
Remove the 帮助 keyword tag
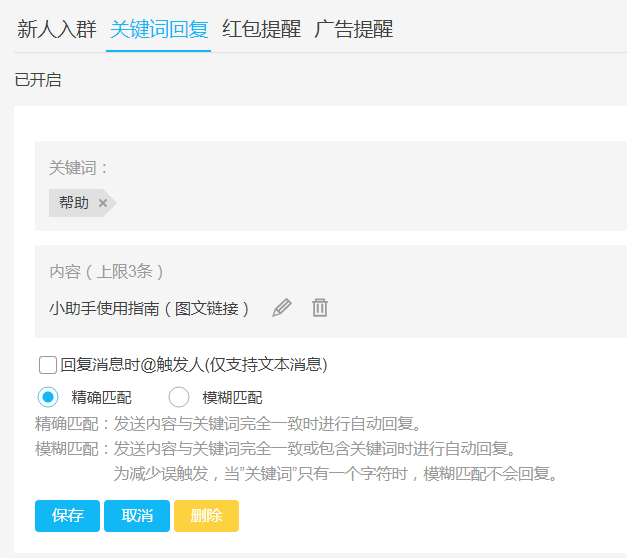[103, 203]
